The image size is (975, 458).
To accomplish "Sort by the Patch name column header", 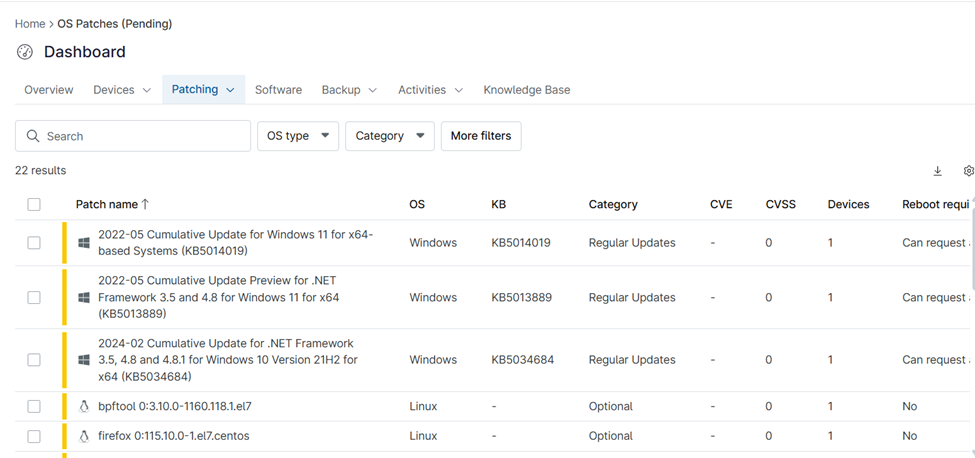I will 106,204.
